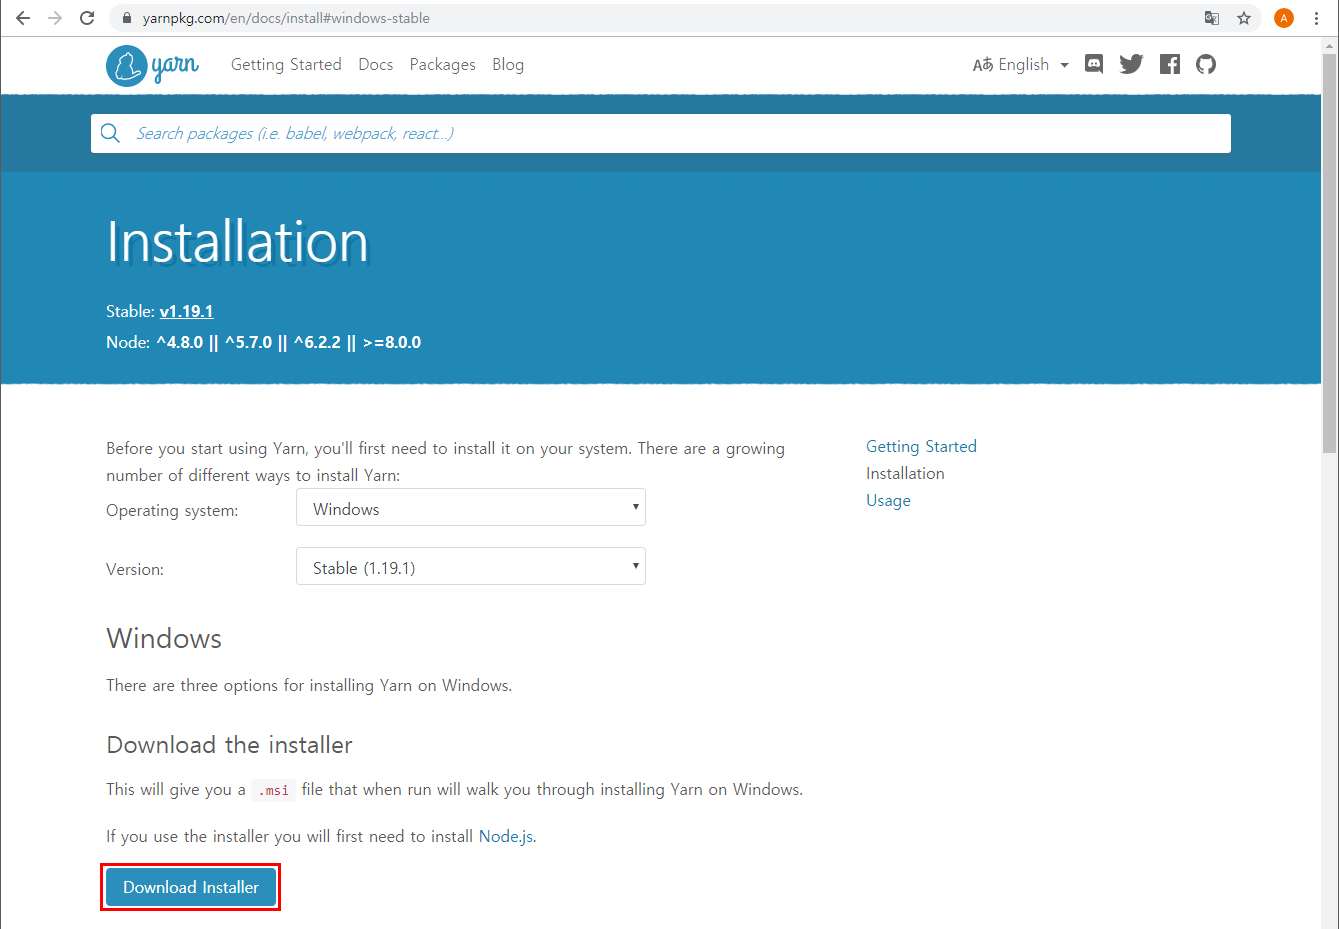This screenshot has width=1339, height=929.
Task: Click the browser forward arrow
Action: [x=55, y=18]
